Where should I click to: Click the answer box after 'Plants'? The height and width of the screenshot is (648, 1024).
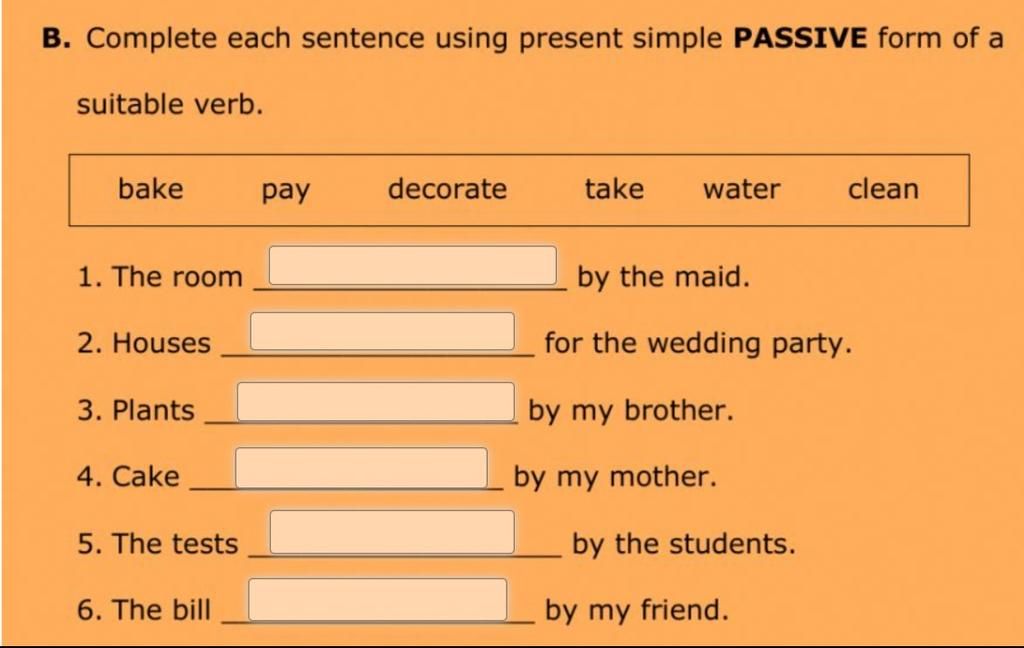(x=376, y=402)
